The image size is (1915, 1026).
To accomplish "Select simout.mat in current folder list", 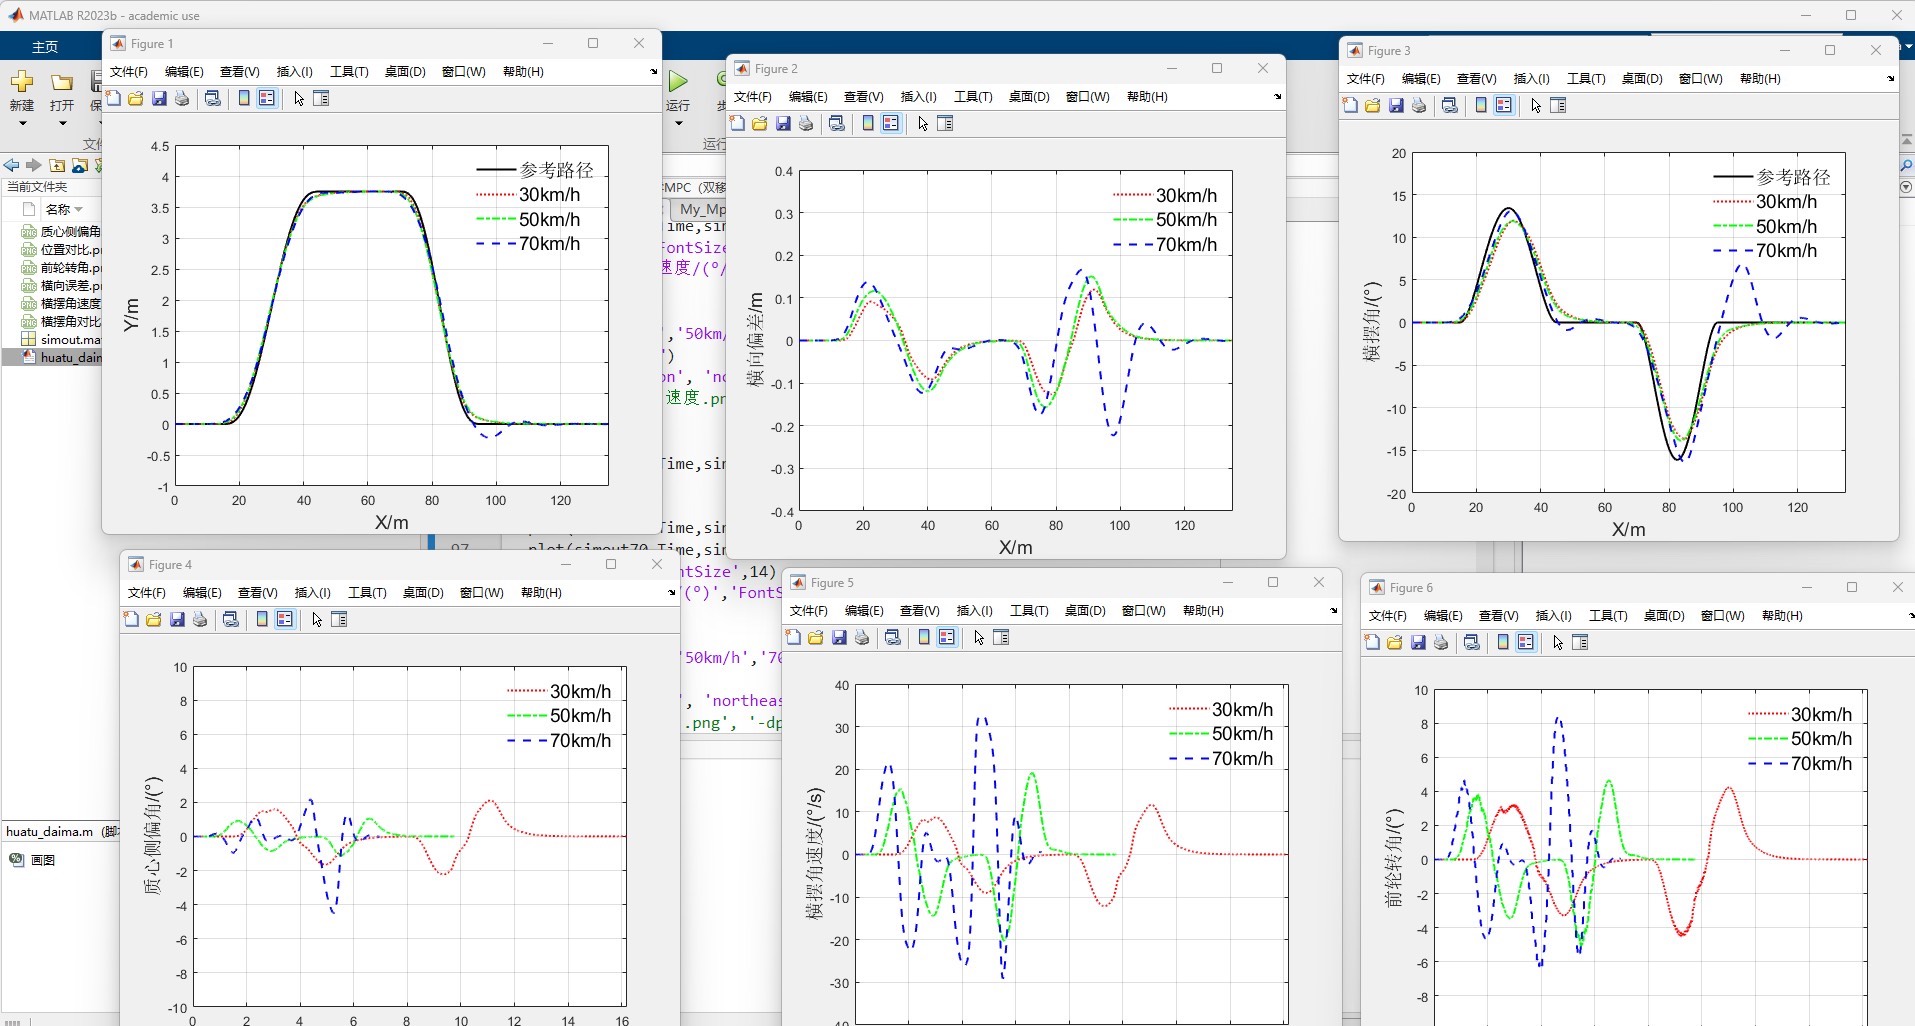I will click(61, 339).
